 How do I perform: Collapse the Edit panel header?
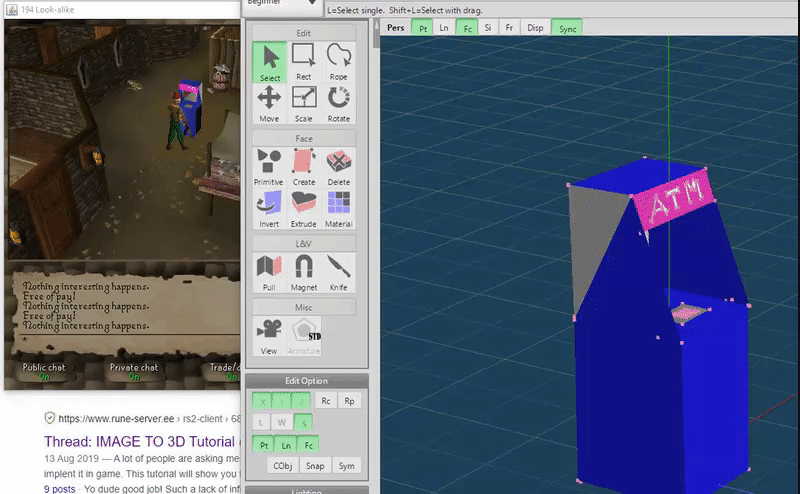pos(304,33)
